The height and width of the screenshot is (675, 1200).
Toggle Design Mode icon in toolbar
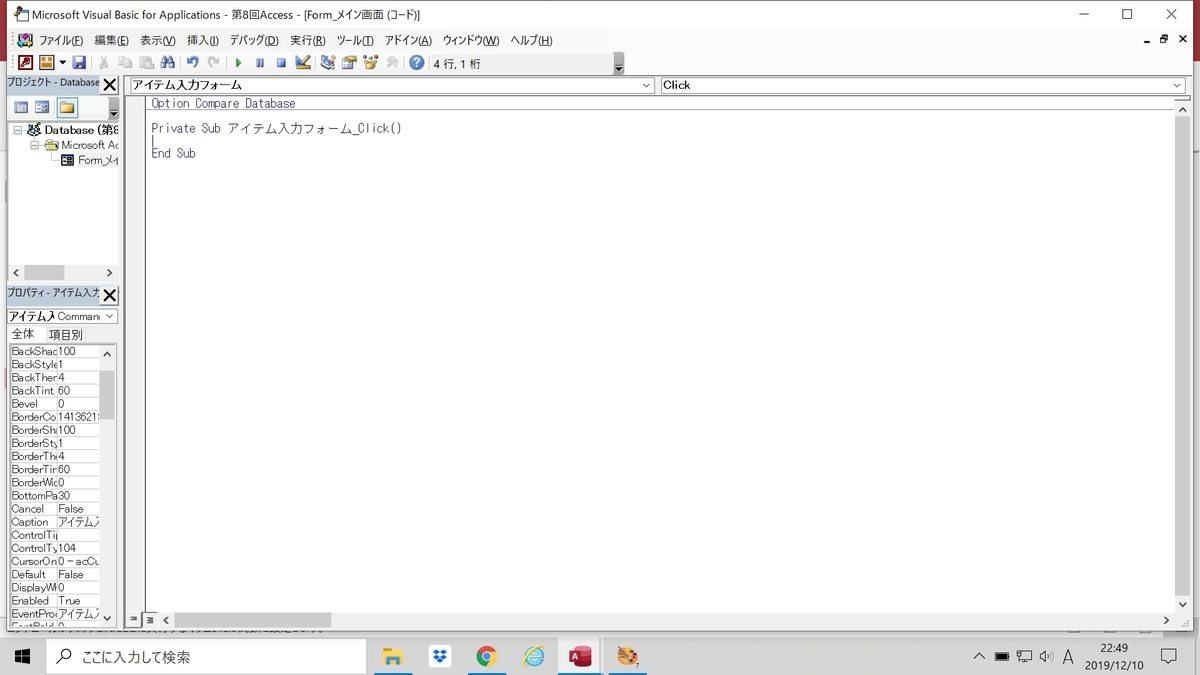(302, 63)
